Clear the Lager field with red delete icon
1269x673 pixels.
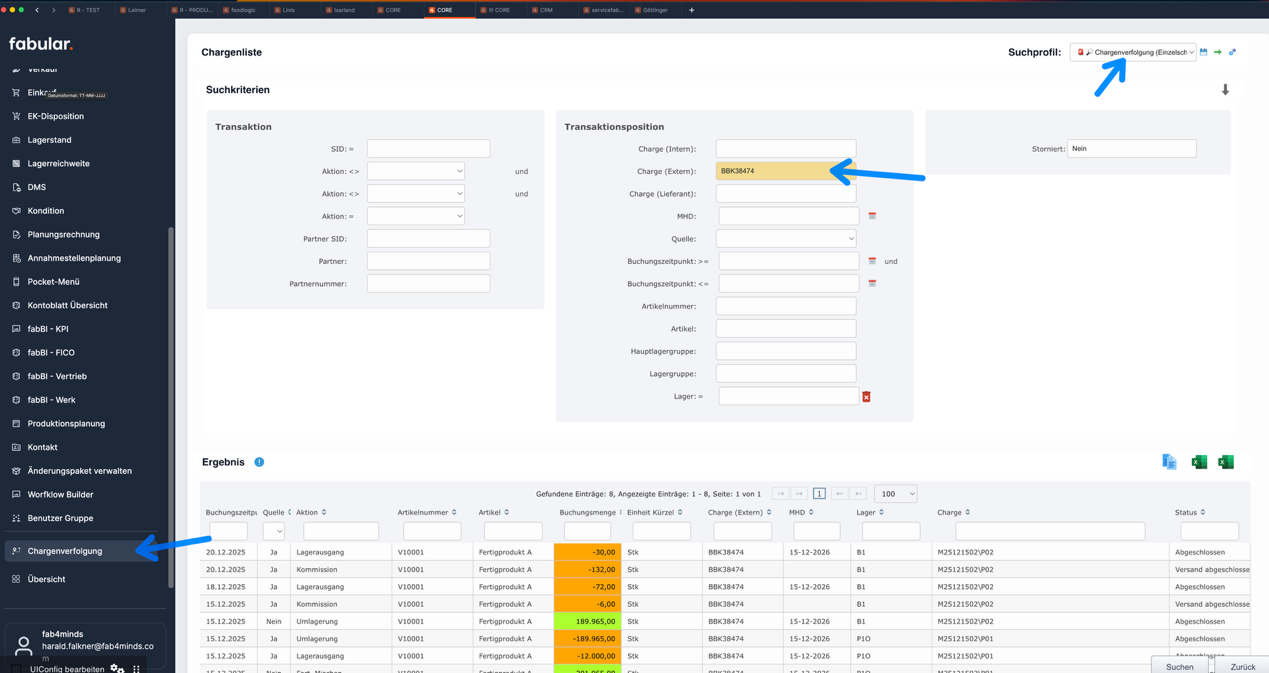[866, 397]
